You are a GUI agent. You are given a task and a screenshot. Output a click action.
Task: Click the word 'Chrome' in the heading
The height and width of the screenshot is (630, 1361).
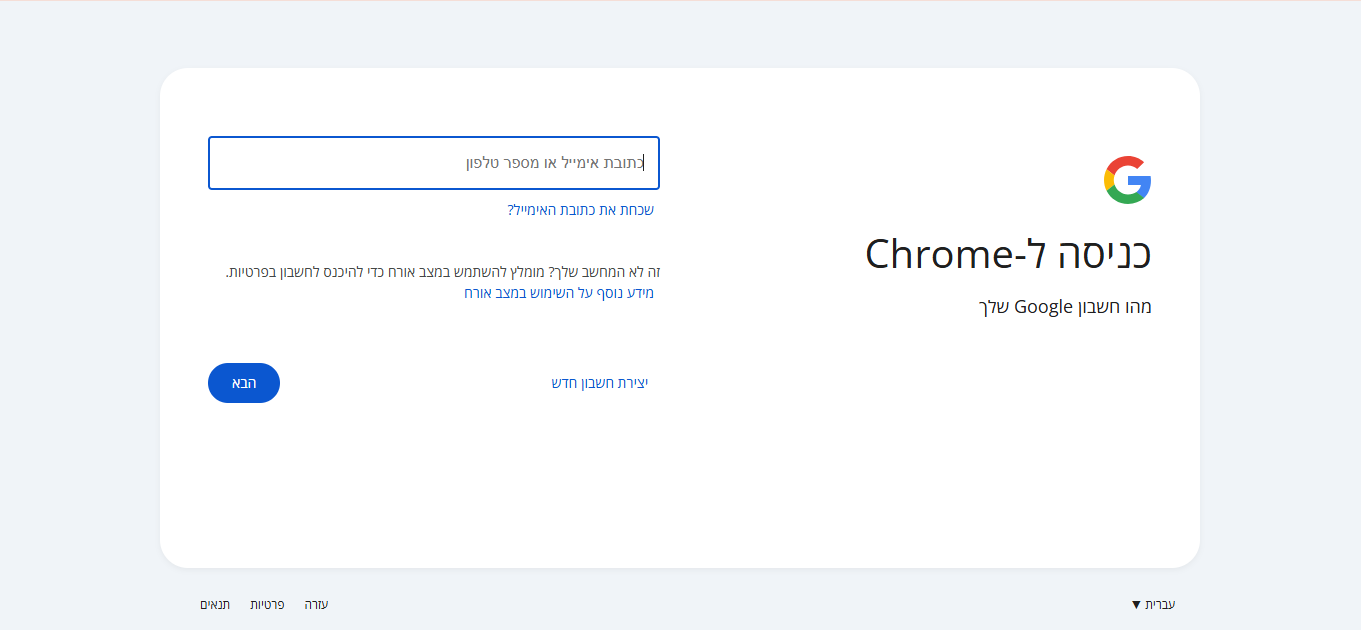(938, 254)
